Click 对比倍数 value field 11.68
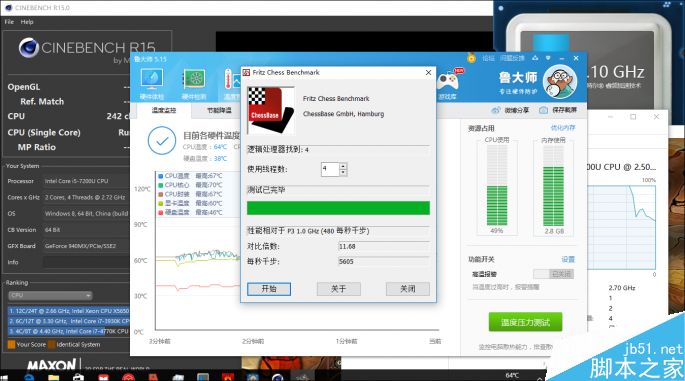Viewport: 685px width, 381px height. [x=384, y=246]
